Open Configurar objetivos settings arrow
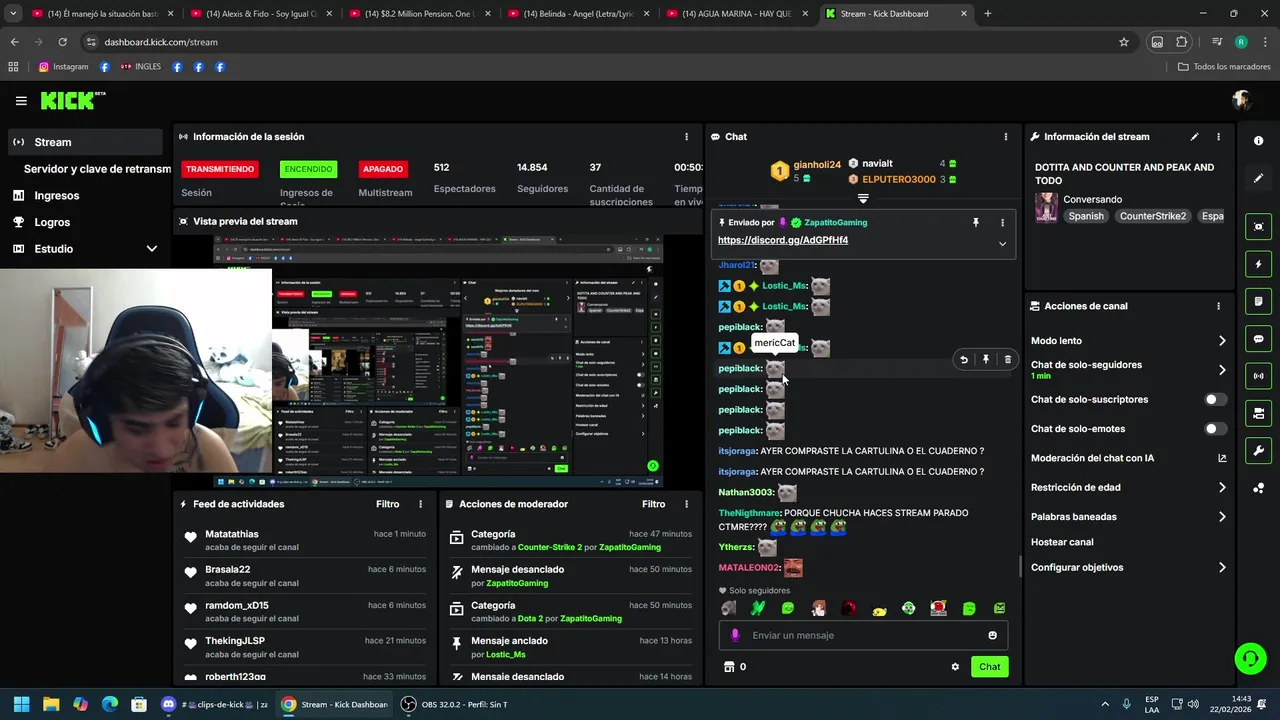The width and height of the screenshot is (1280, 720). (x=1222, y=568)
